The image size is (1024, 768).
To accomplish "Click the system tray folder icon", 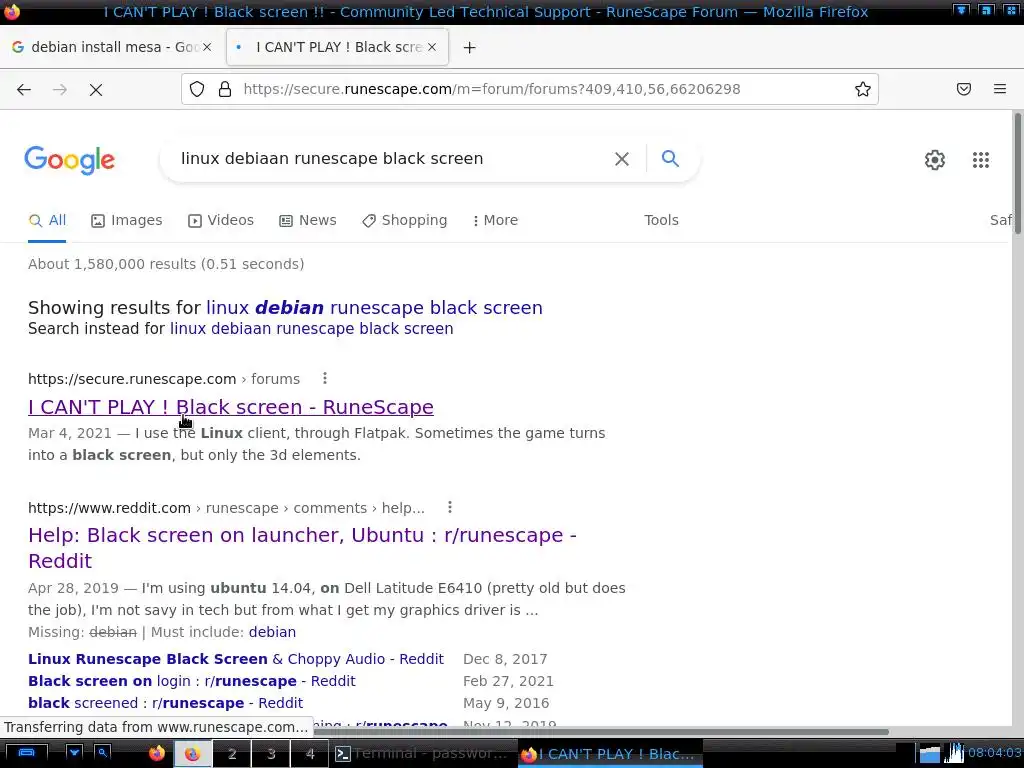I will click(929, 754).
